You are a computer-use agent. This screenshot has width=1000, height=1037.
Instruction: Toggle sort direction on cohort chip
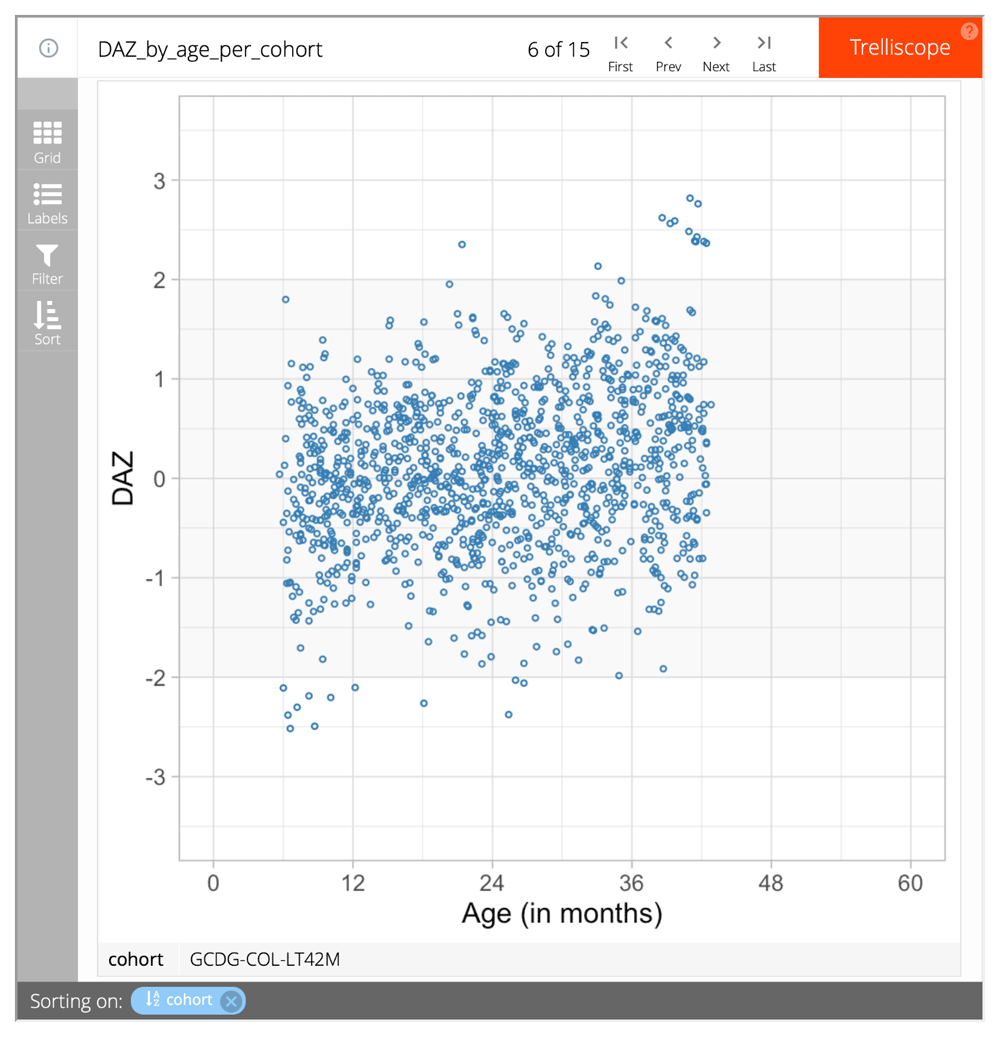pos(153,1000)
